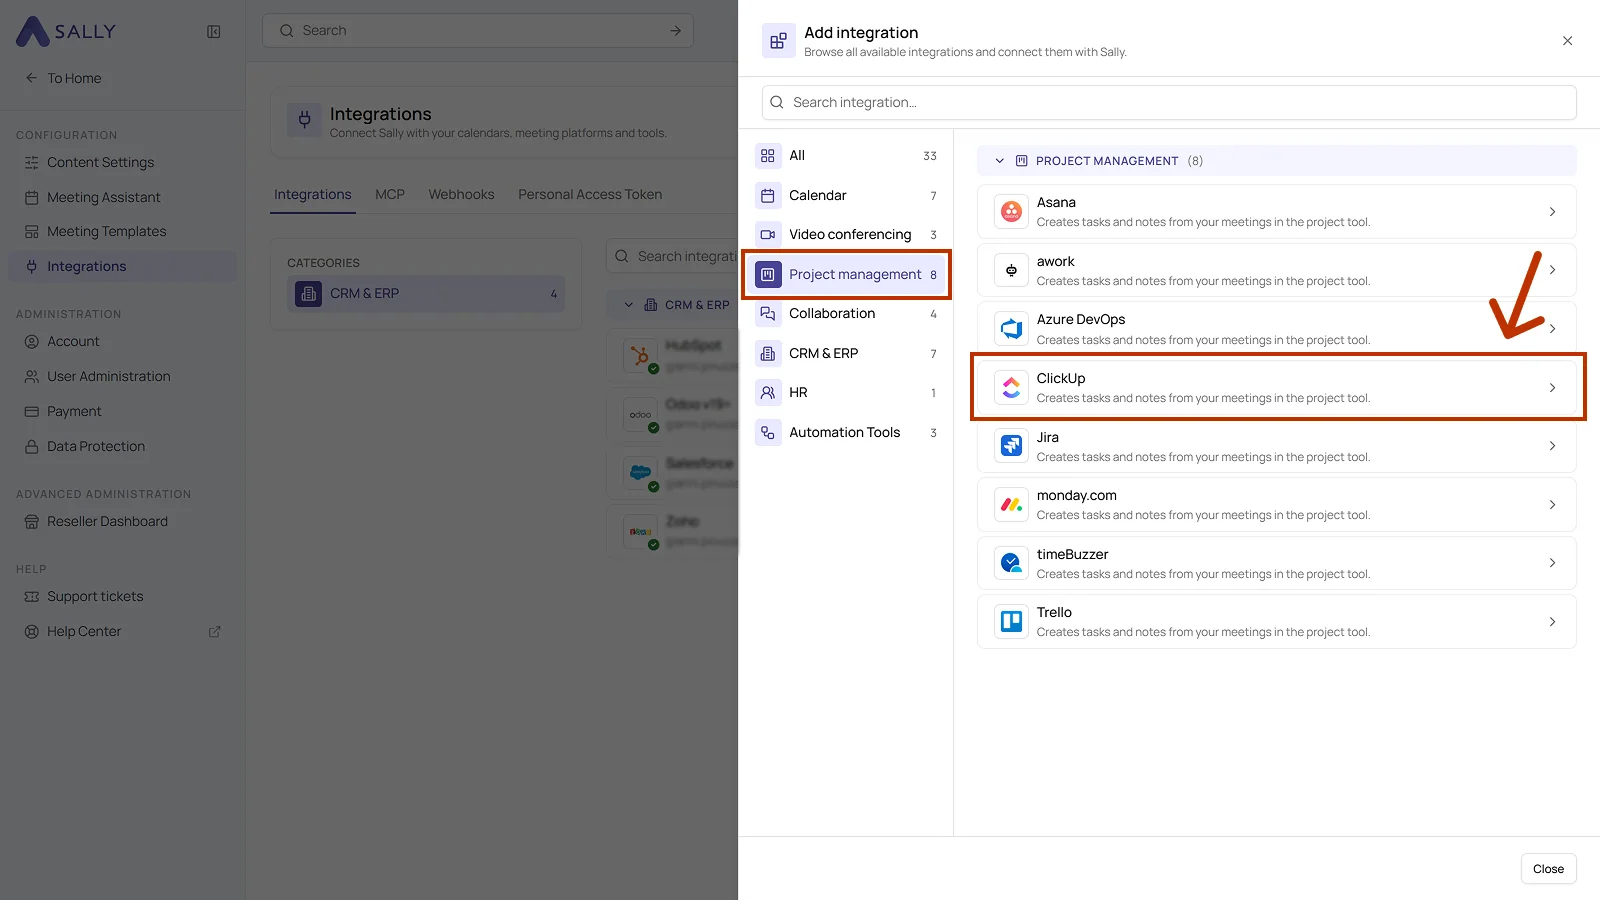The image size is (1600, 900).
Task: Click the CRM & ERP building icon in dialog
Action: pyautogui.click(x=768, y=353)
